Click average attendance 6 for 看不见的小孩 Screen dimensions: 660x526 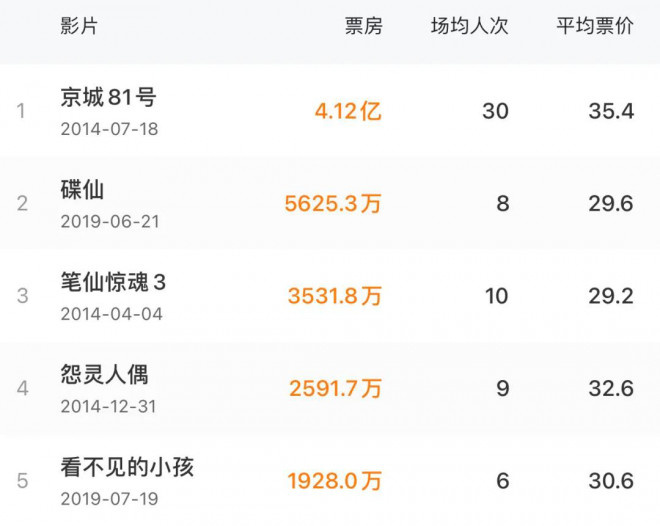[x=503, y=482]
